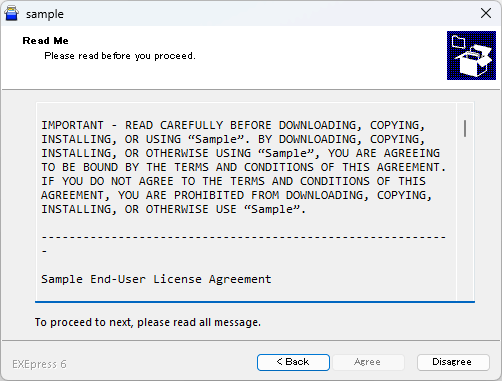This screenshot has height=381, width=502.
Task: Click the IMPORTANT paragraph first line
Action: 233,125
